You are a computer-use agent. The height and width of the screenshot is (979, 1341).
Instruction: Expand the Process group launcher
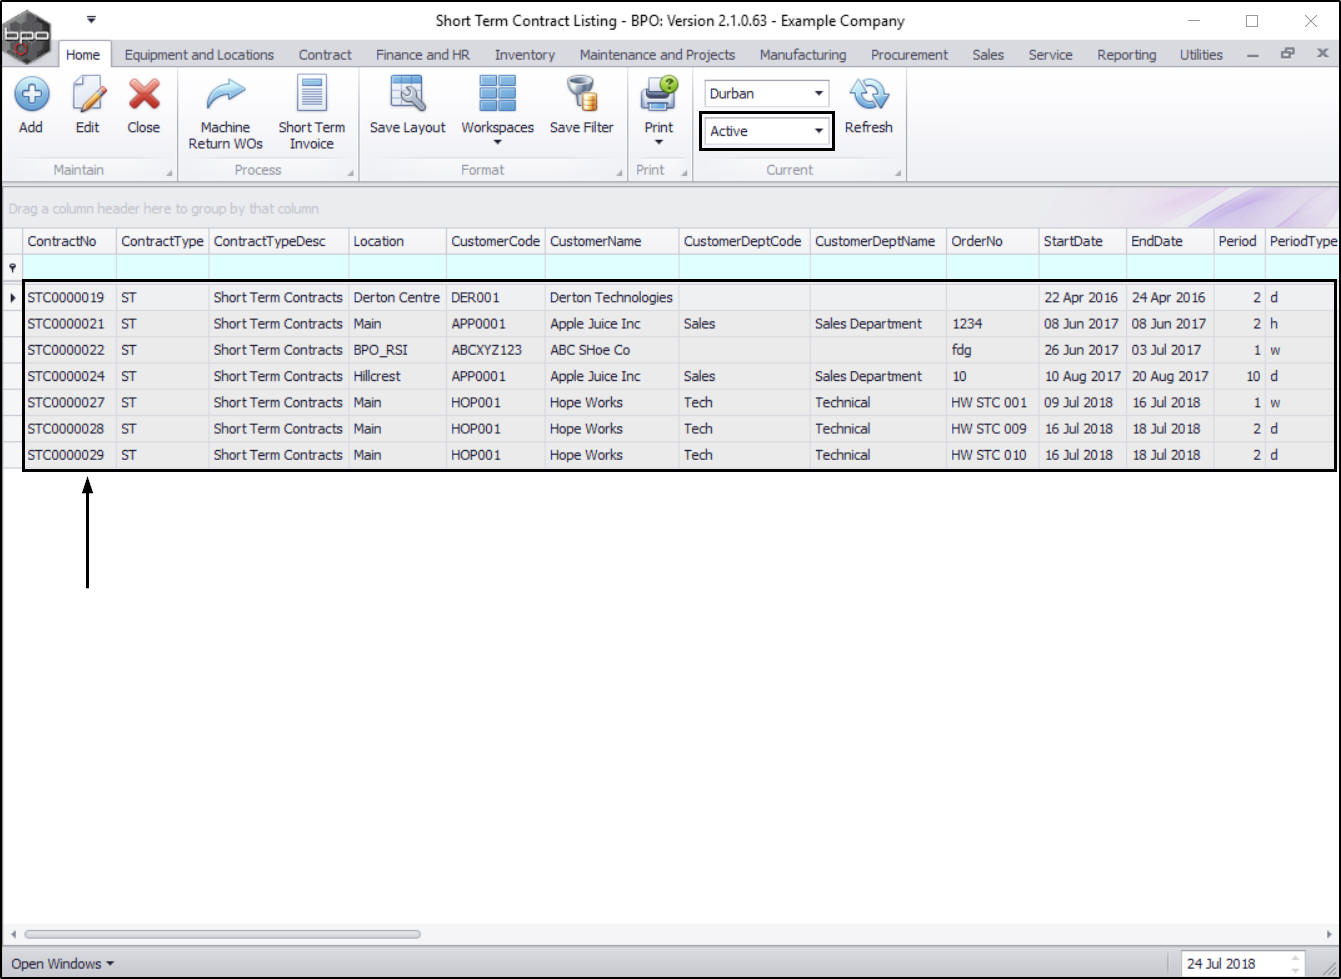[x=351, y=173]
